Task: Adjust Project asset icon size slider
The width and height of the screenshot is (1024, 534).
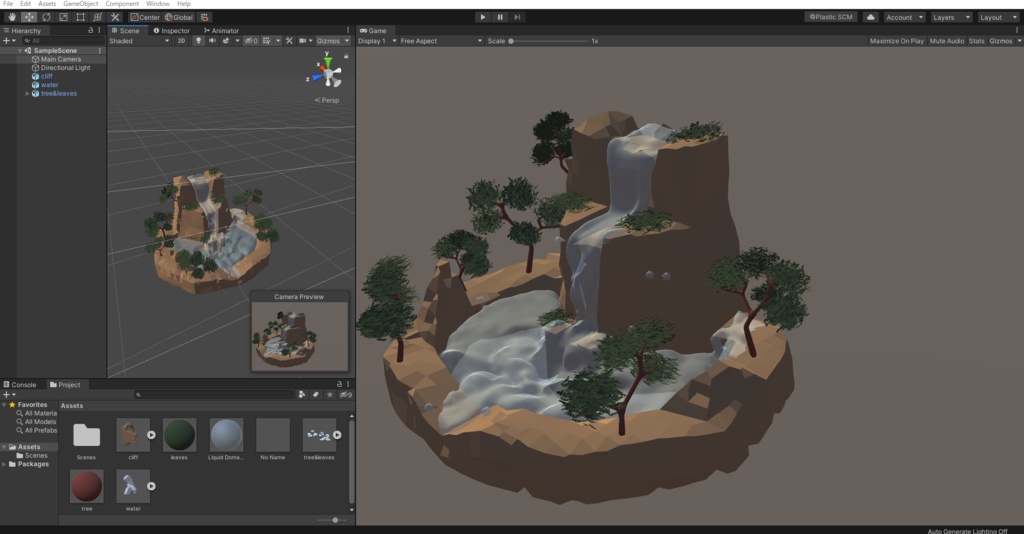Action: point(335,520)
